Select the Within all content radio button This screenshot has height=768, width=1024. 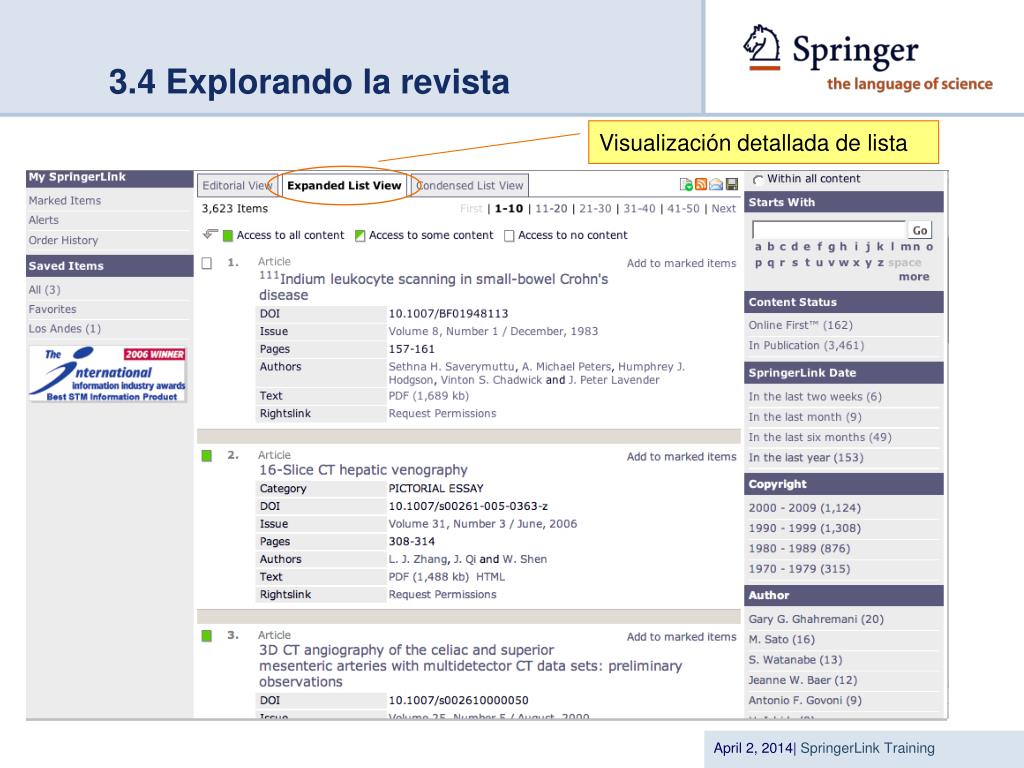[x=758, y=180]
